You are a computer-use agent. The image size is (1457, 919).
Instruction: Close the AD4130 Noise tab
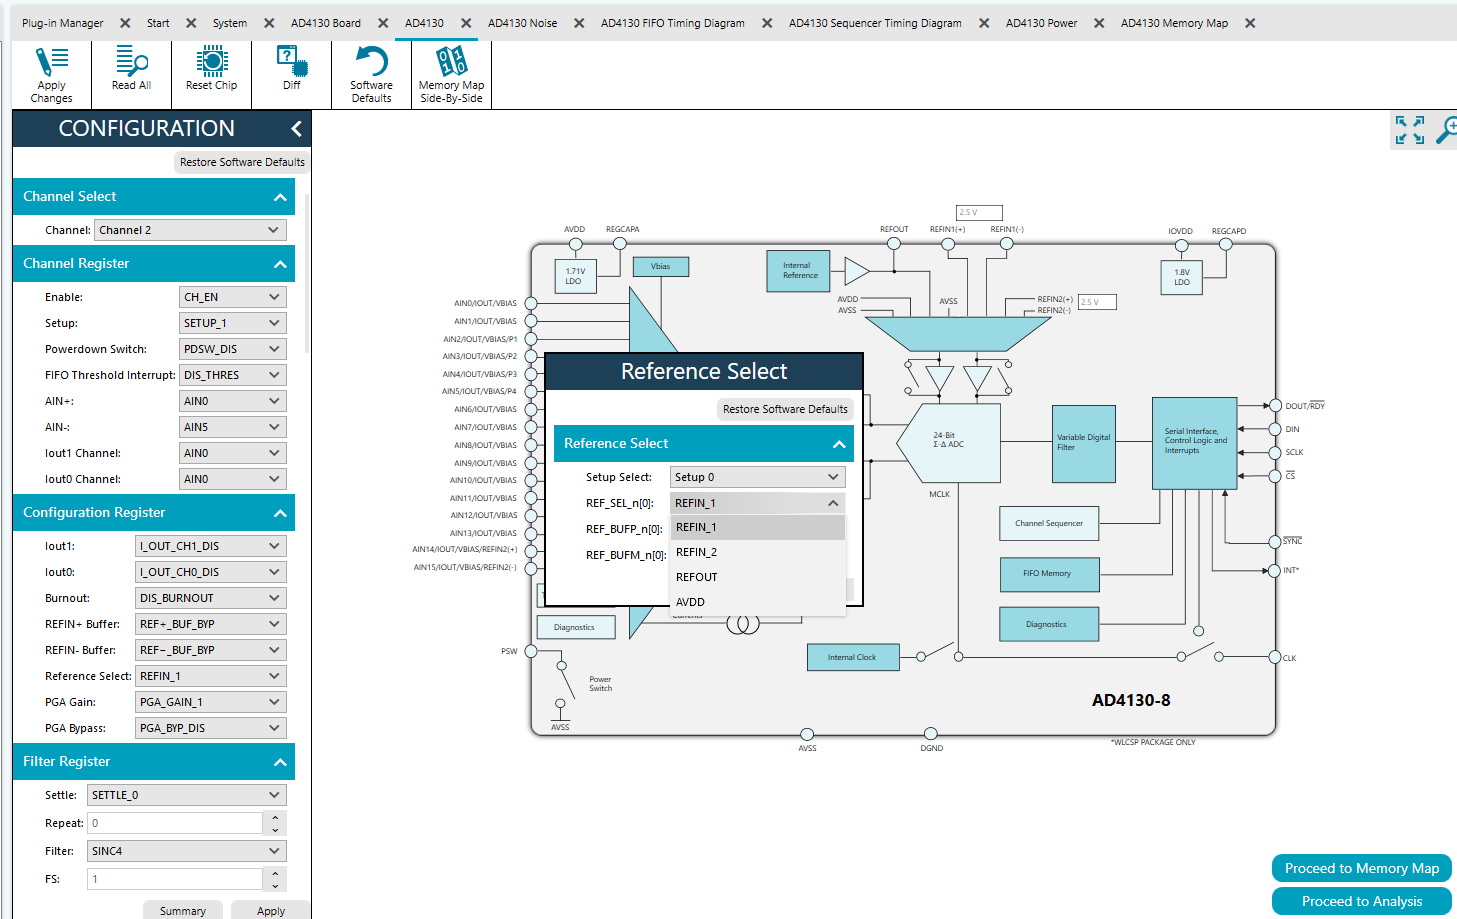pos(579,23)
